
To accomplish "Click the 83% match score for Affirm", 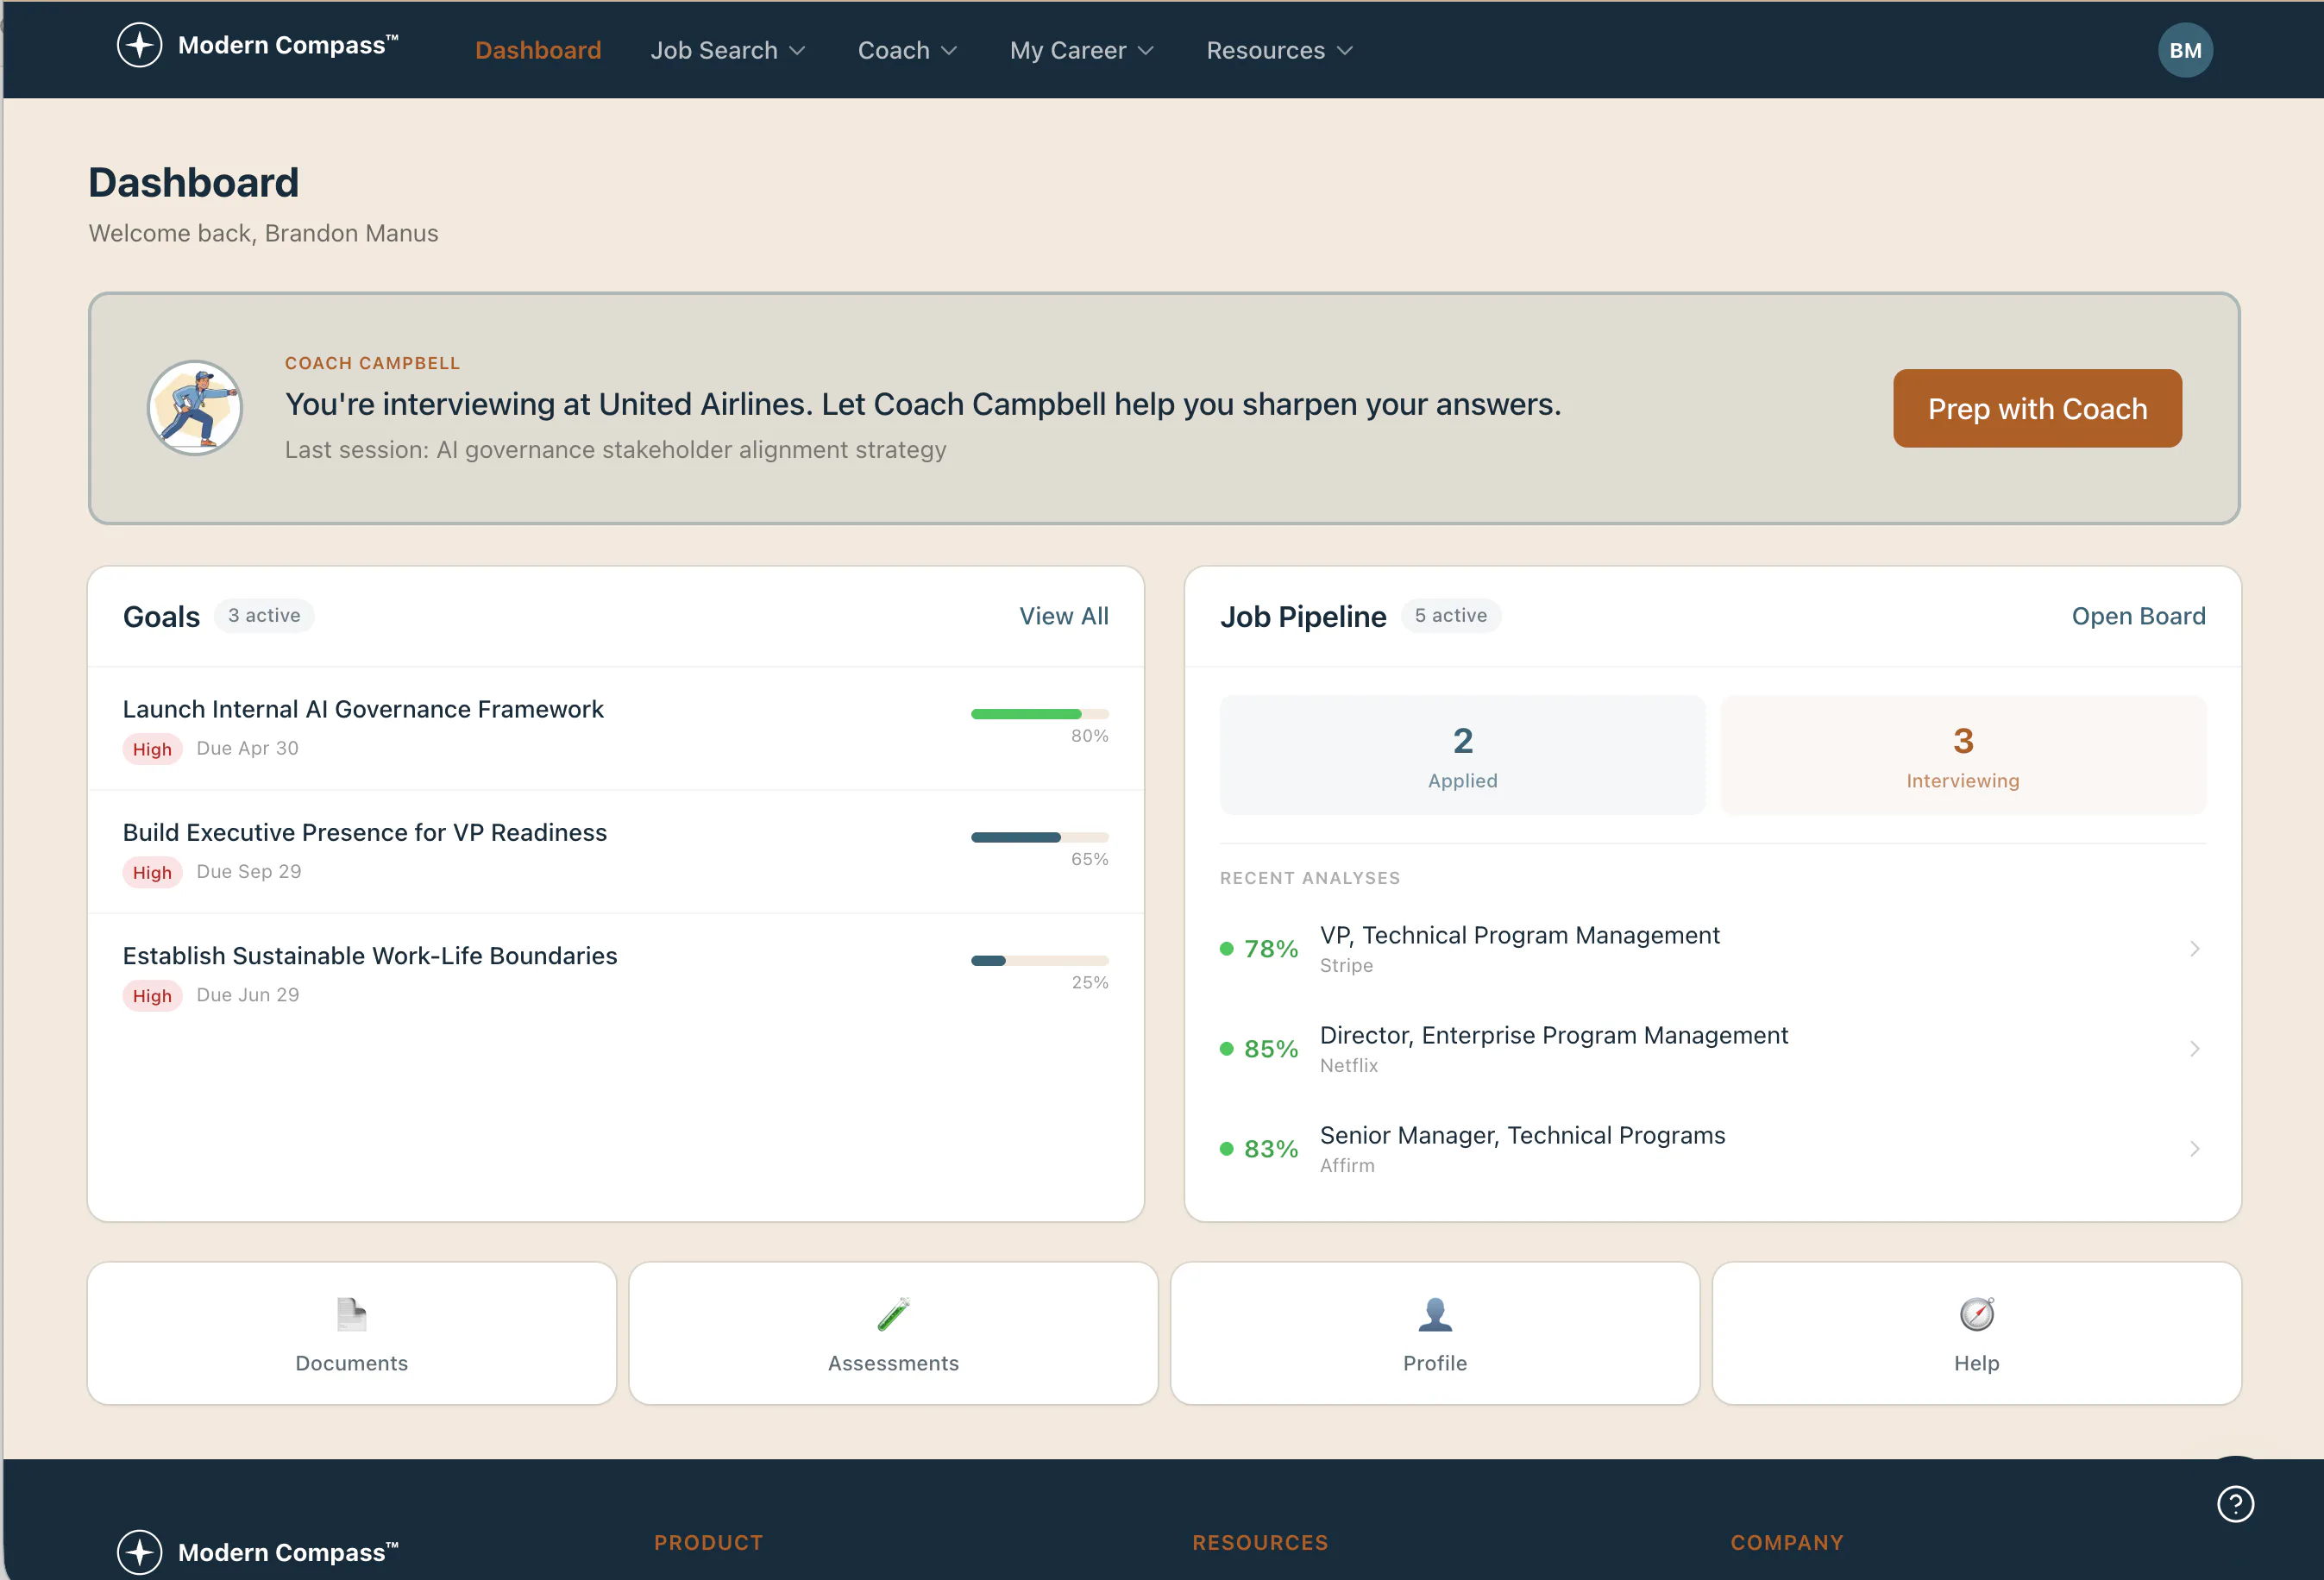I will coord(1270,1148).
